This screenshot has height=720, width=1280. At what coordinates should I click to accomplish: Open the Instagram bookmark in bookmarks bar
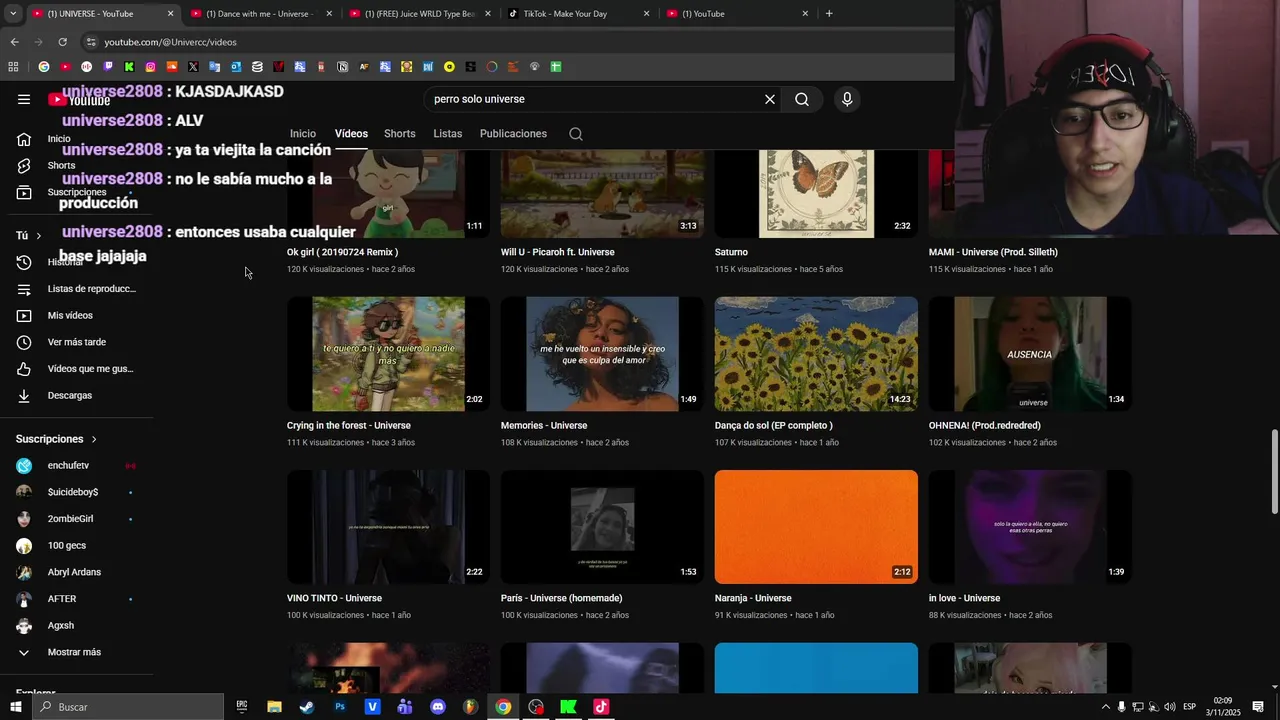151,67
